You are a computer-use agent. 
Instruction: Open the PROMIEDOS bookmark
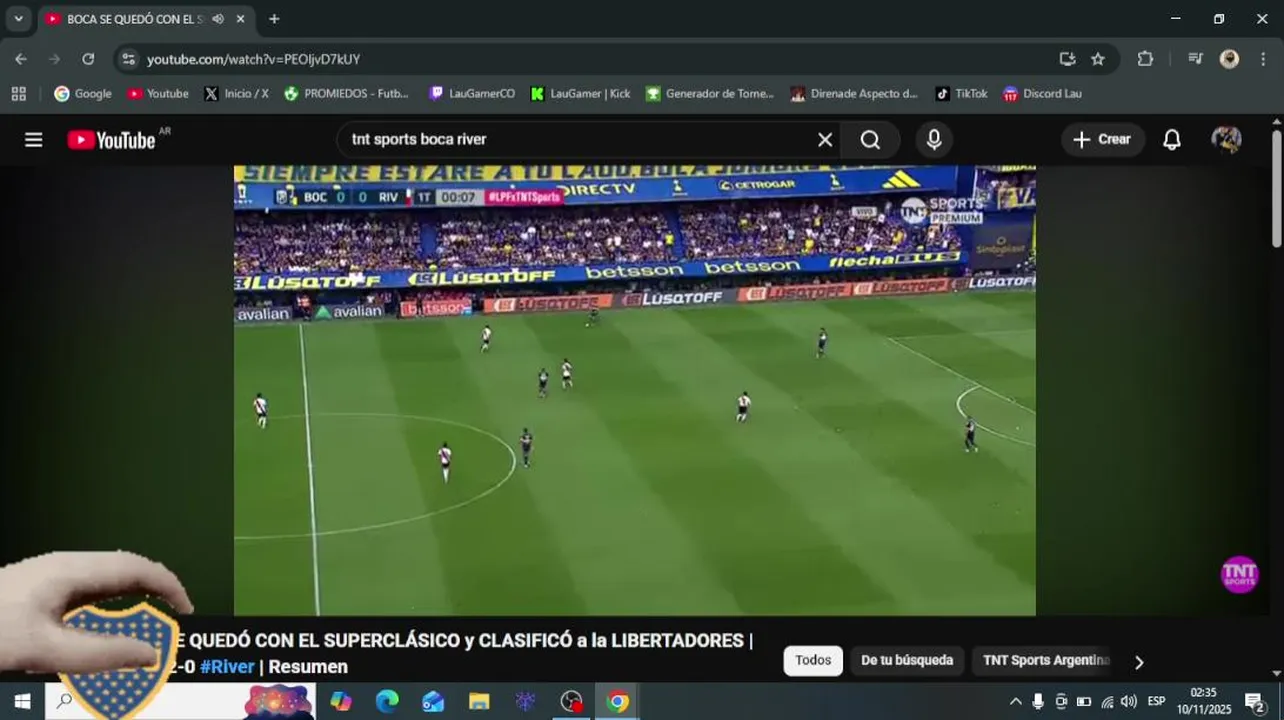(347, 94)
